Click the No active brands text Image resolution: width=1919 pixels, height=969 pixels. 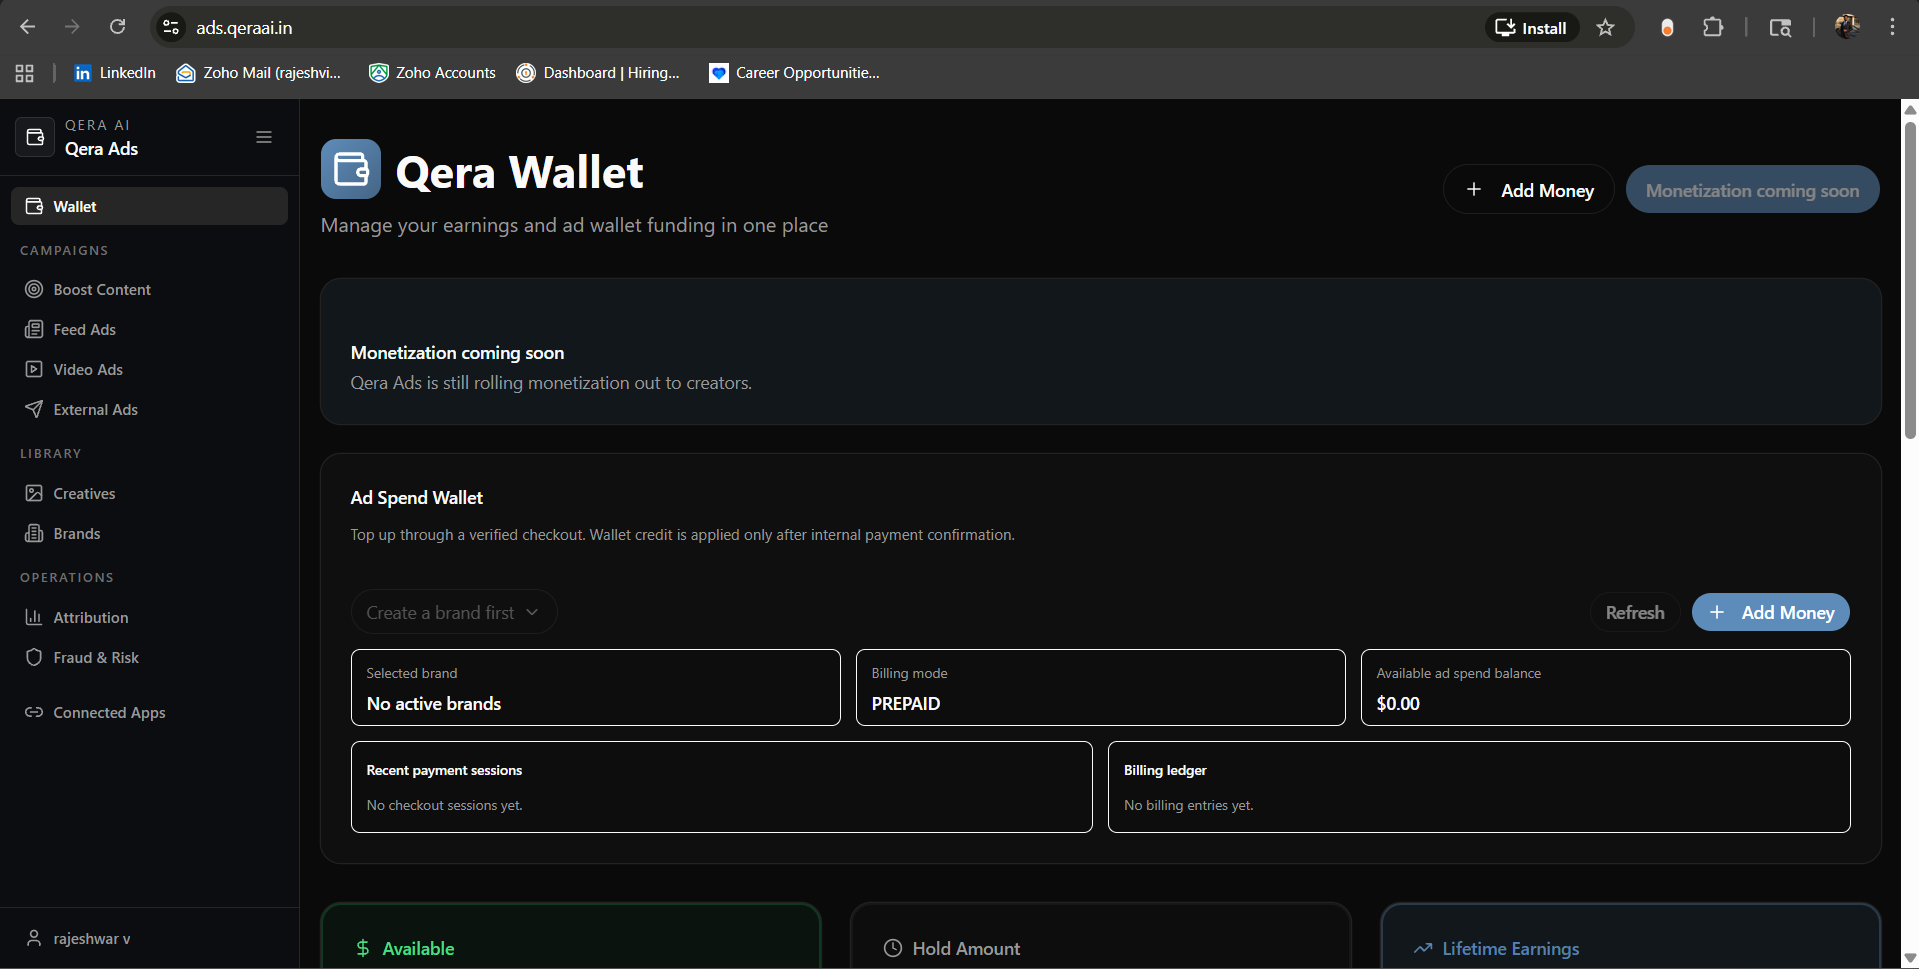tap(434, 703)
